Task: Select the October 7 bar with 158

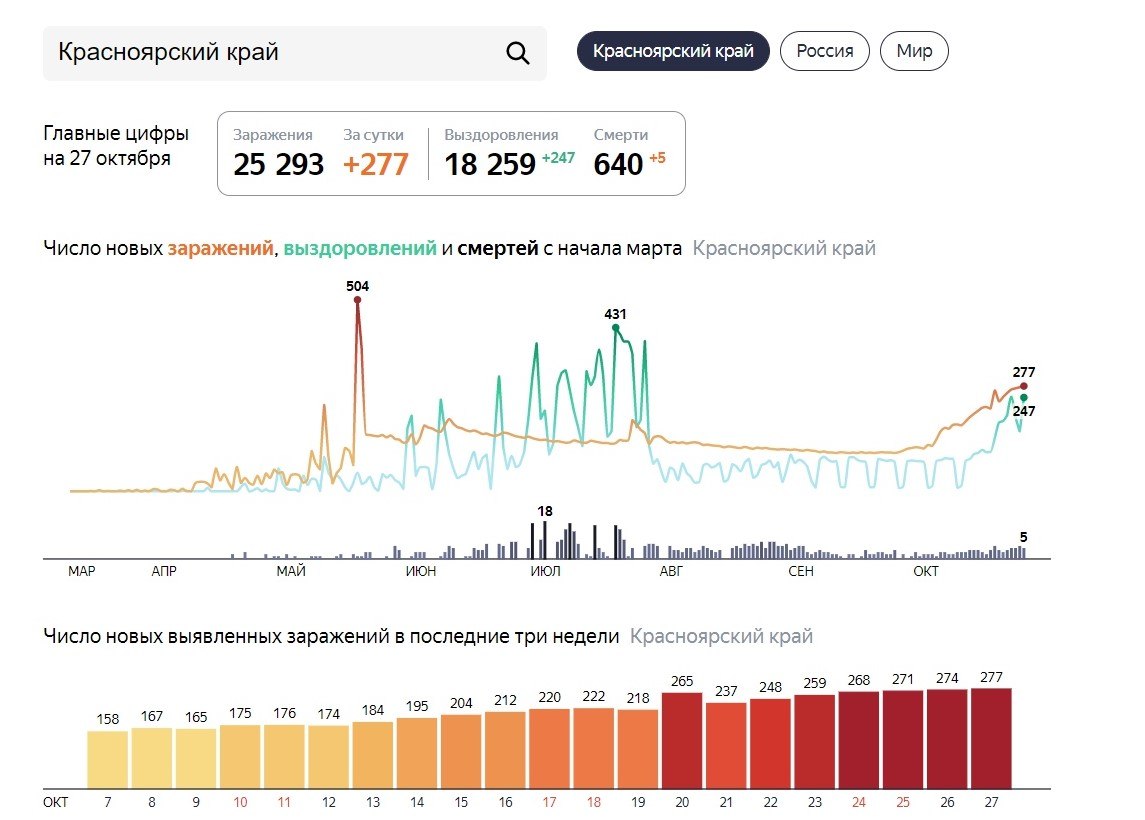Action: click(107, 759)
